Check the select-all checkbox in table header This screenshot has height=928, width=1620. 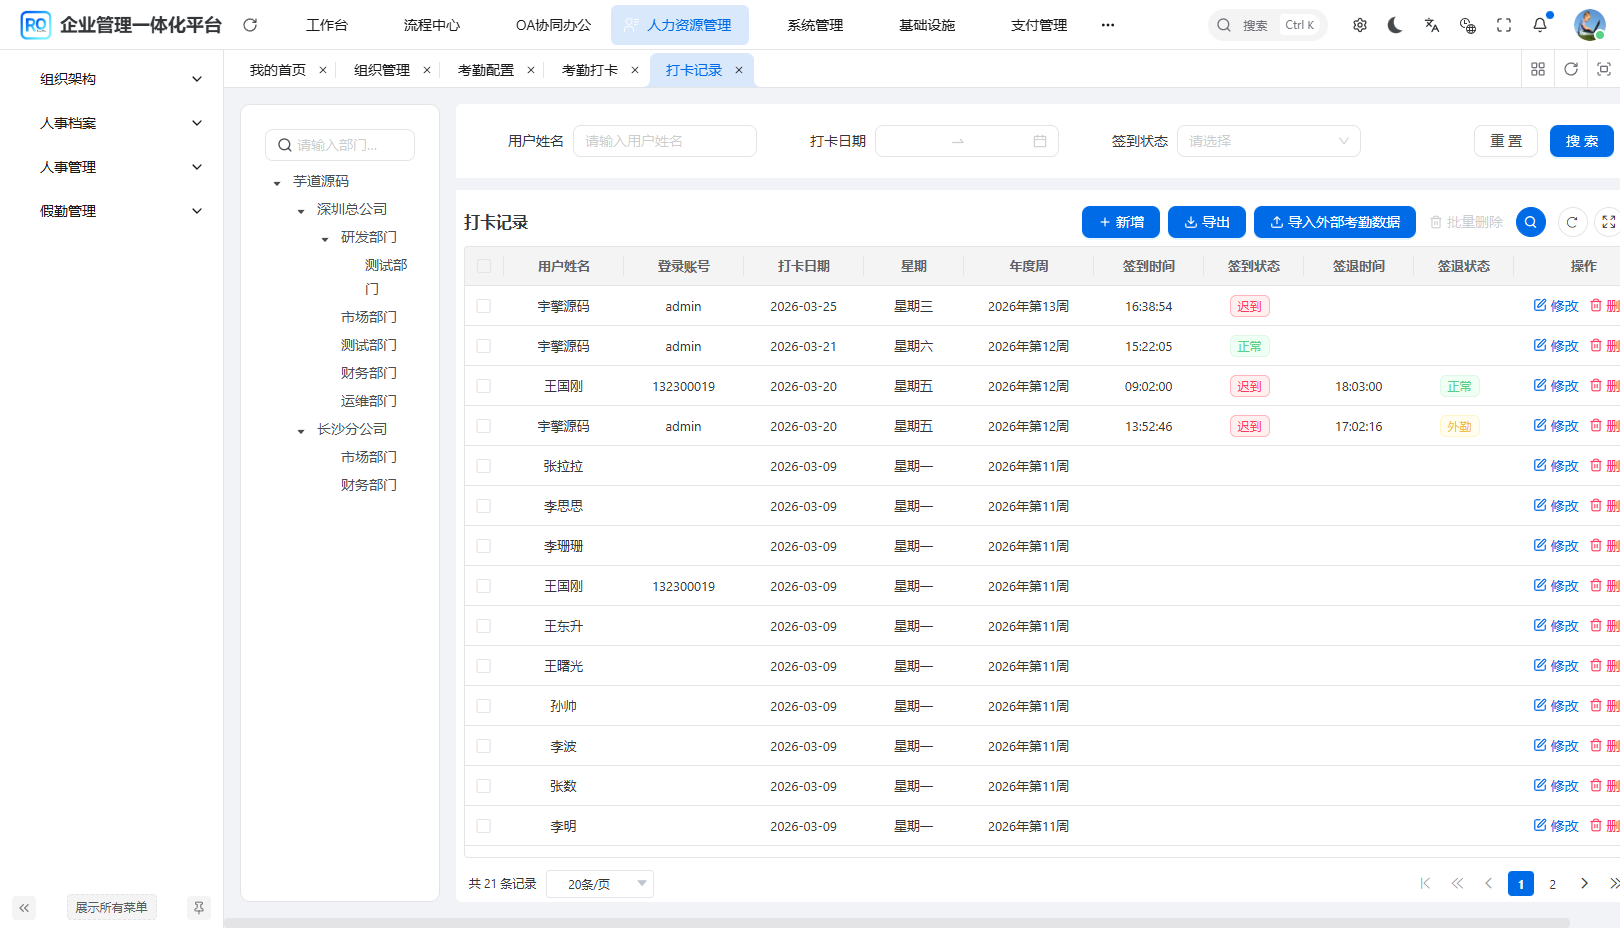[x=484, y=265]
